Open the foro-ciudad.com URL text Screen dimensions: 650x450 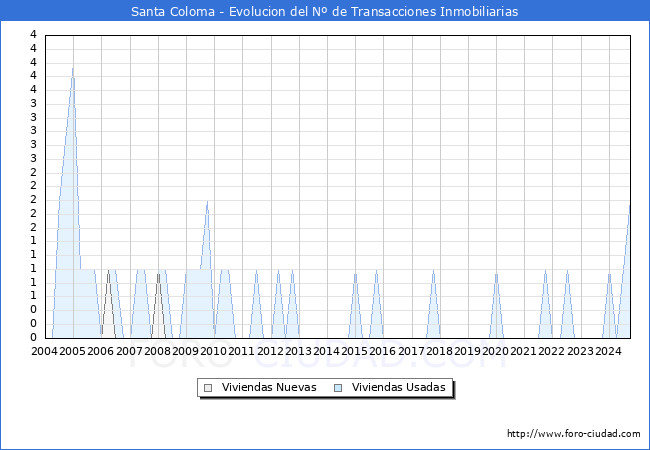click(574, 434)
